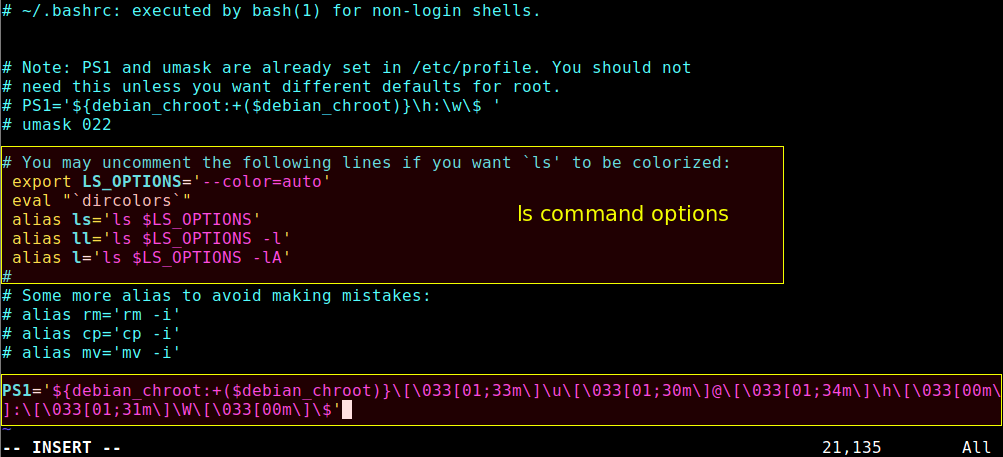Click the white block cursor after PS1 string
This screenshot has width=1003, height=457.
click(348, 409)
